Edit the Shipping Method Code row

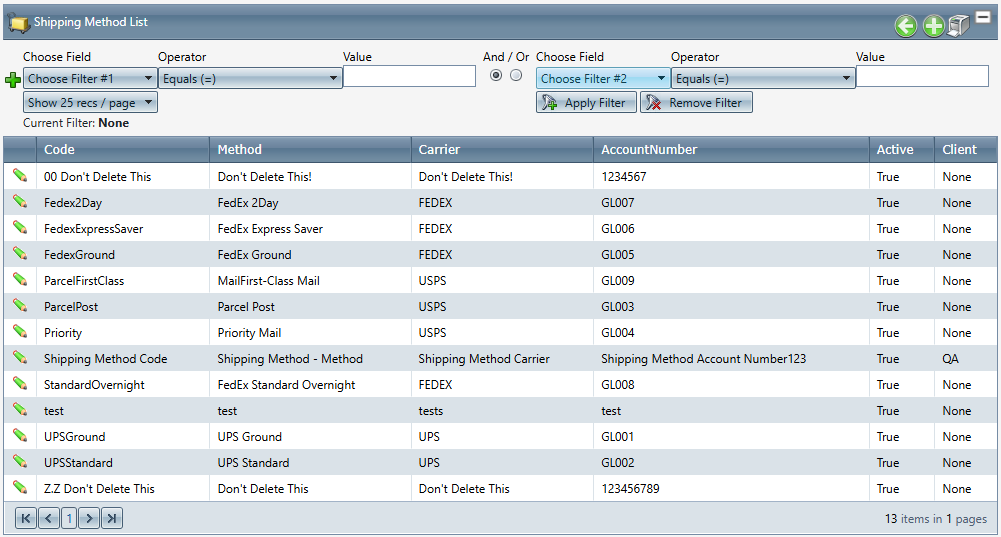(x=20, y=358)
